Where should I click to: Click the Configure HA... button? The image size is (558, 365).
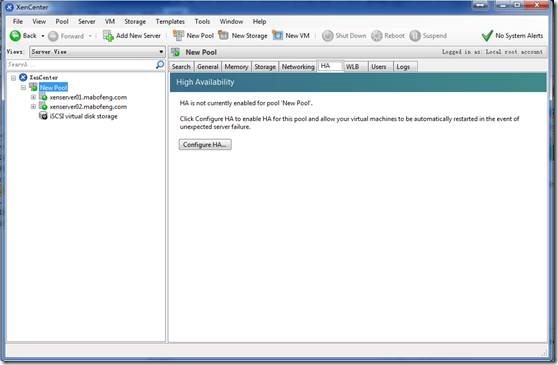click(205, 144)
